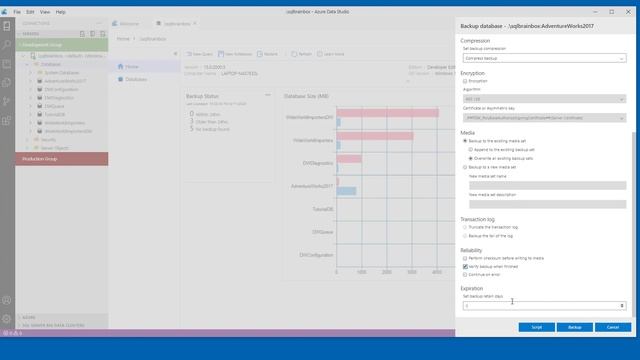The width and height of the screenshot is (640, 360).
Task: Open the Edit menu
Action: (x=30, y=12)
